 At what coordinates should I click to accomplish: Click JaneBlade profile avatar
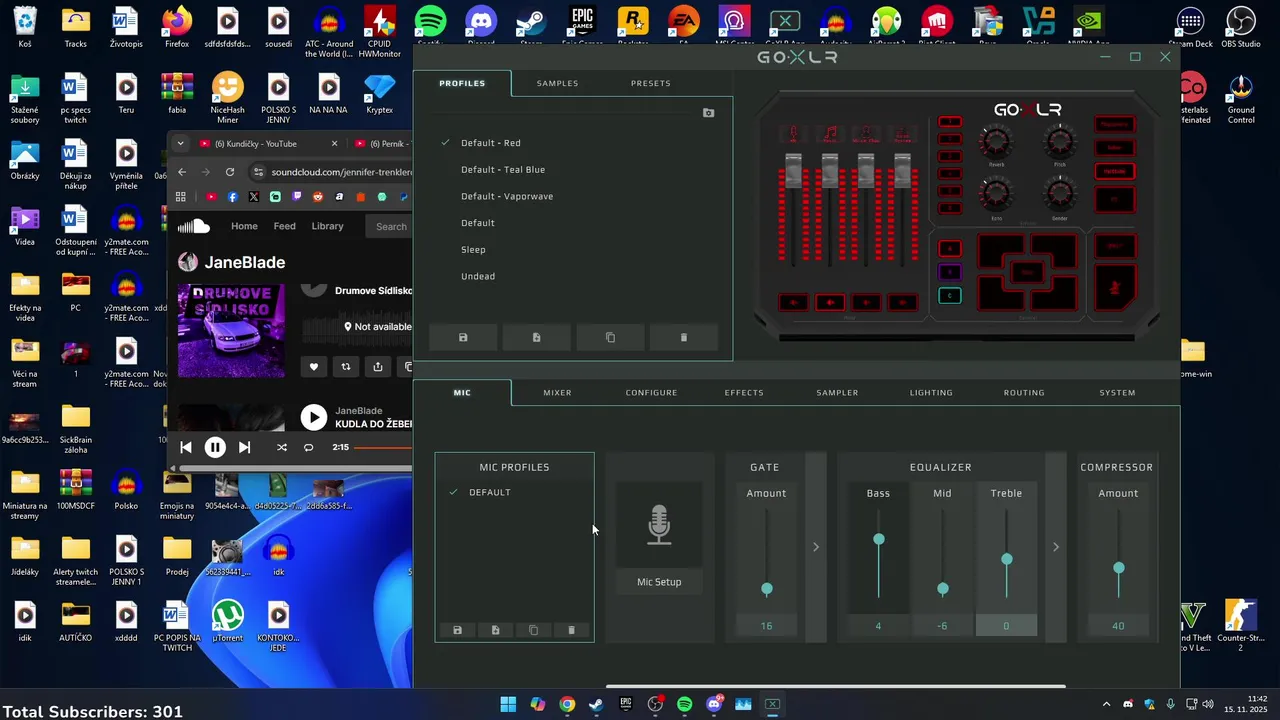[x=188, y=262]
